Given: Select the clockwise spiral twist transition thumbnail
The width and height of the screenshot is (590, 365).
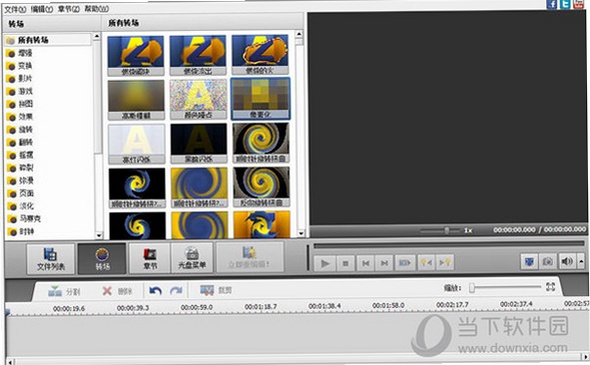Looking at the screenshot, I should point(261,143).
